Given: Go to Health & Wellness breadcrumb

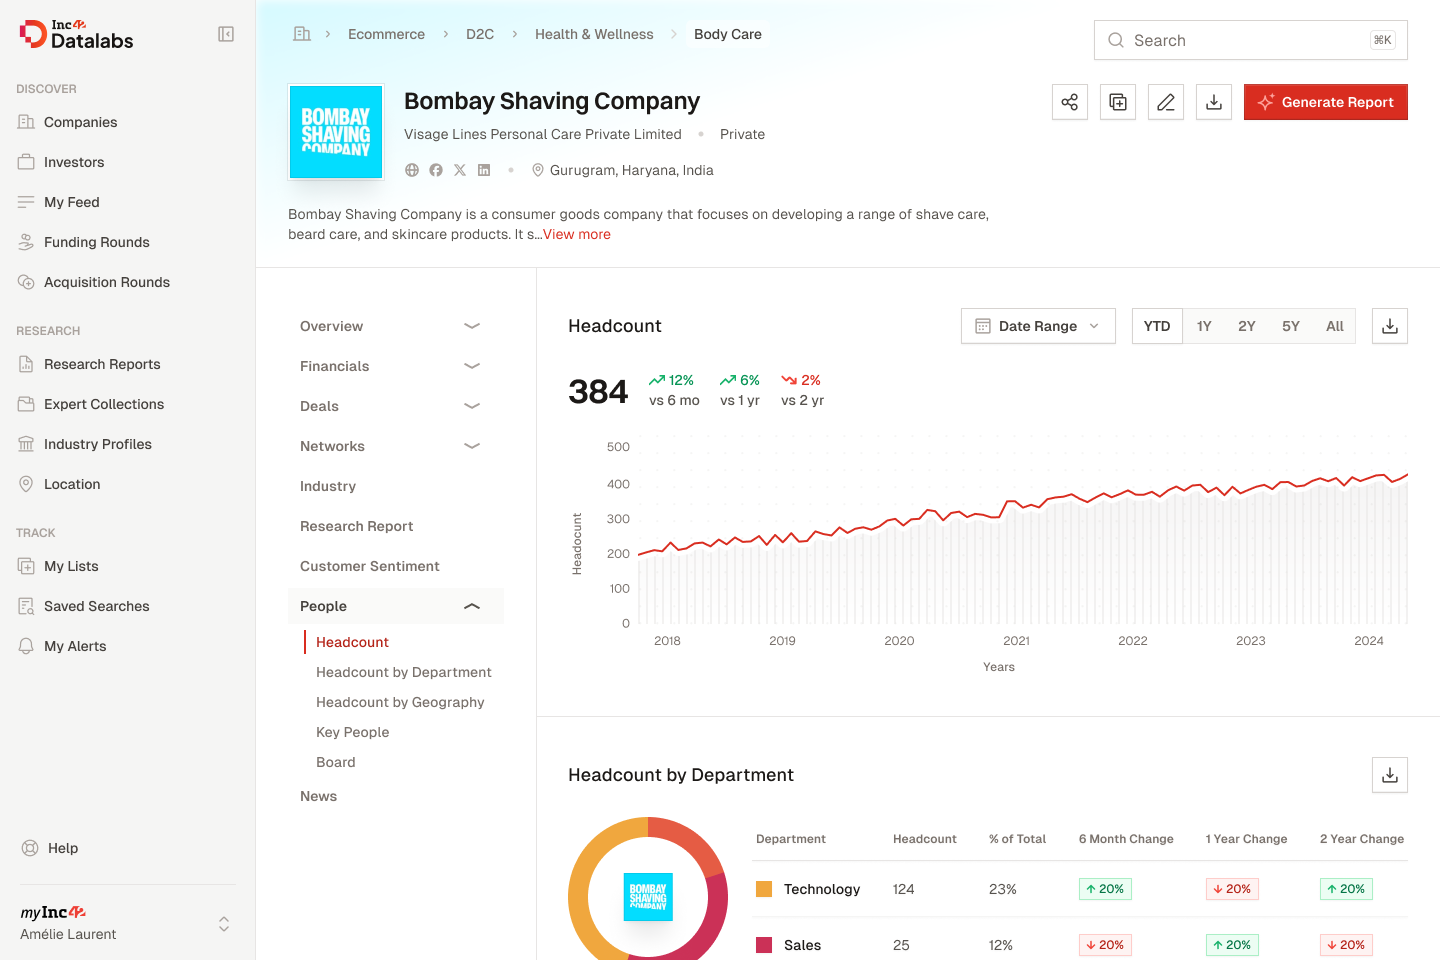Looking at the screenshot, I should (594, 34).
